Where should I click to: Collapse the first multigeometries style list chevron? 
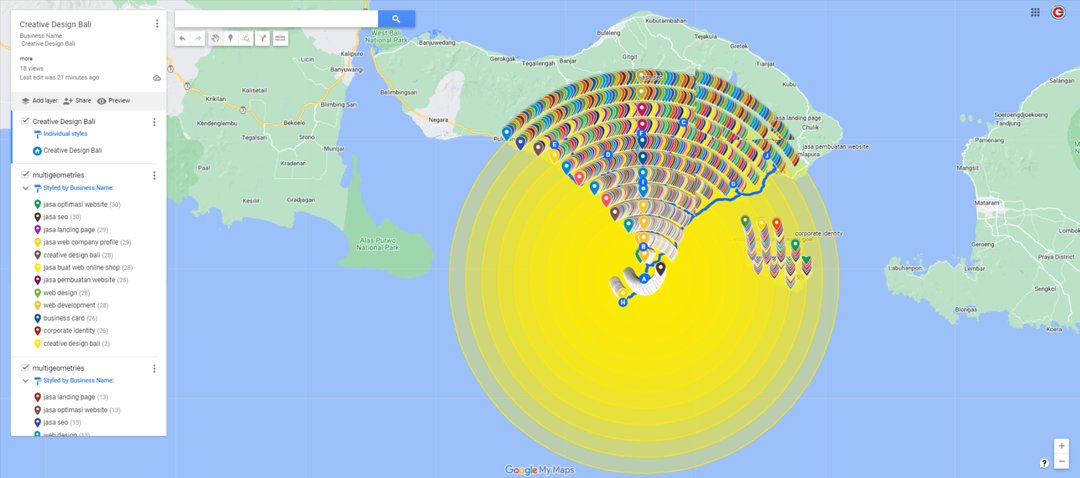25,187
